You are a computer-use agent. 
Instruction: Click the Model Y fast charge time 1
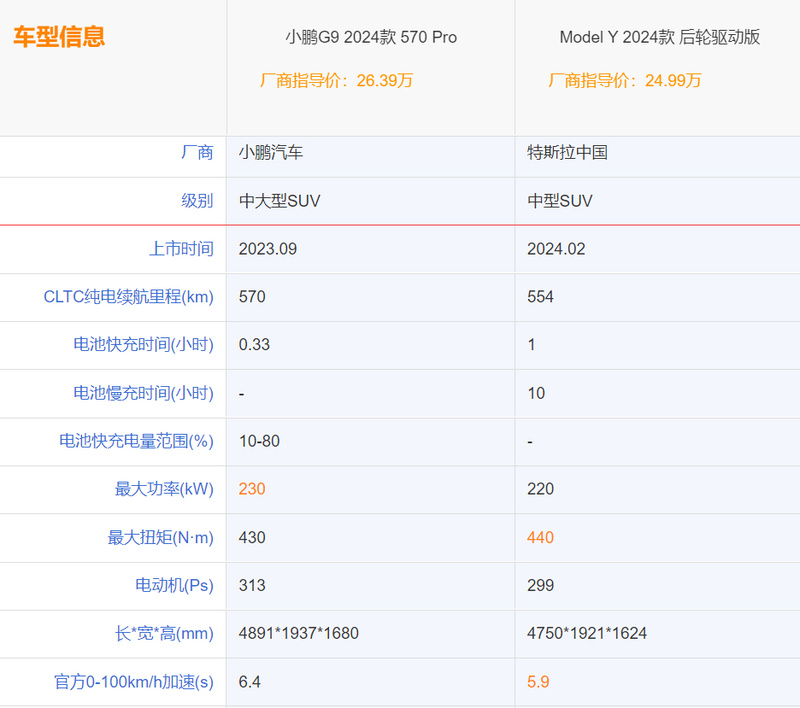point(531,345)
